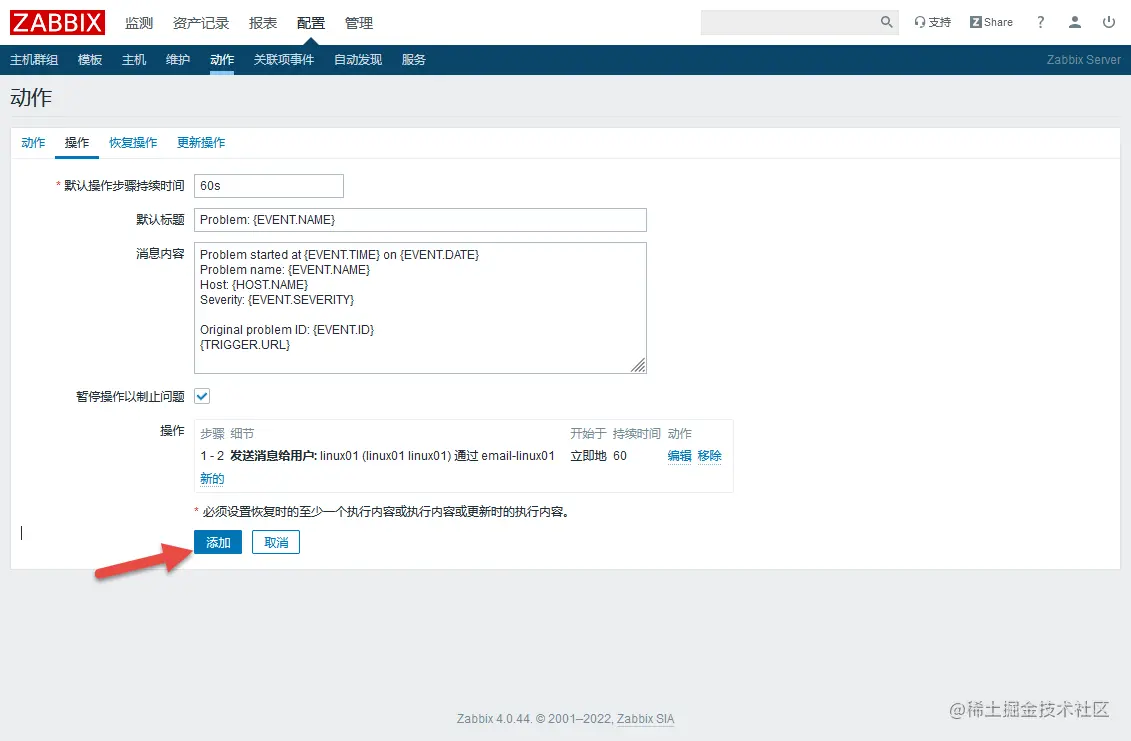The width and height of the screenshot is (1131, 741).
Task: Open the Share link
Action: pyautogui.click(x=991, y=22)
